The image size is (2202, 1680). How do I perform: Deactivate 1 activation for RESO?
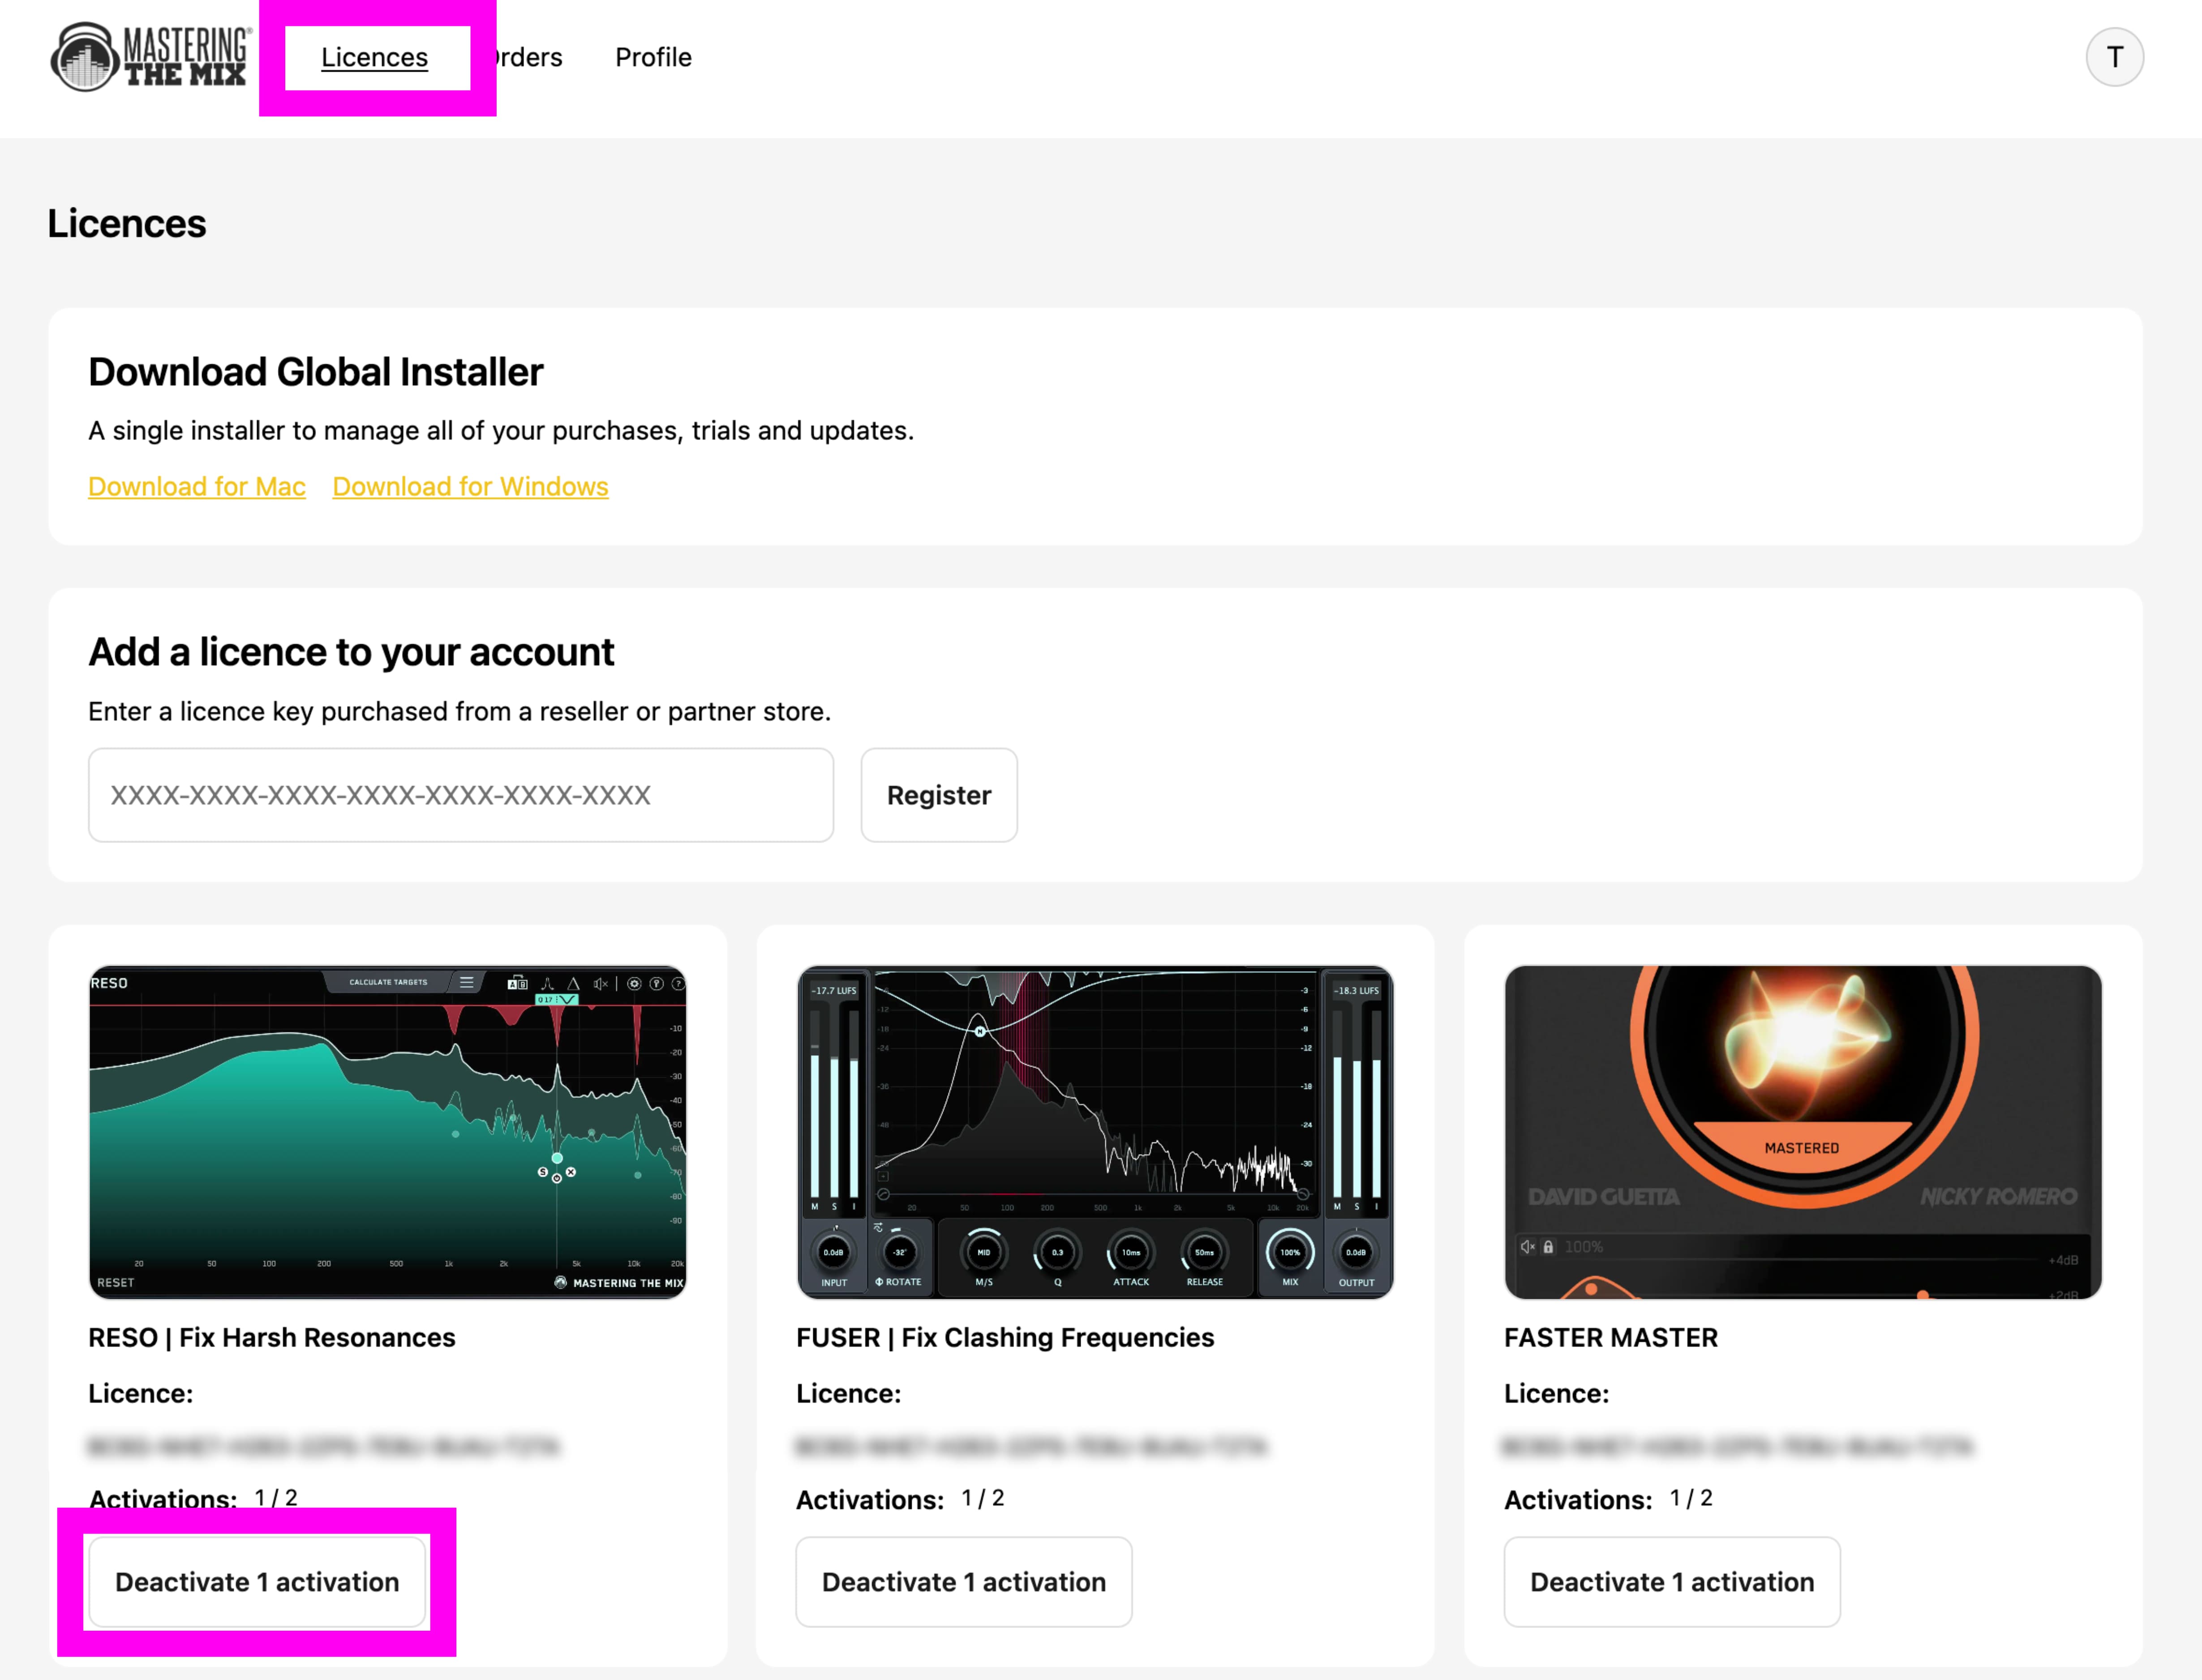pyautogui.click(x=257, y=1582)
